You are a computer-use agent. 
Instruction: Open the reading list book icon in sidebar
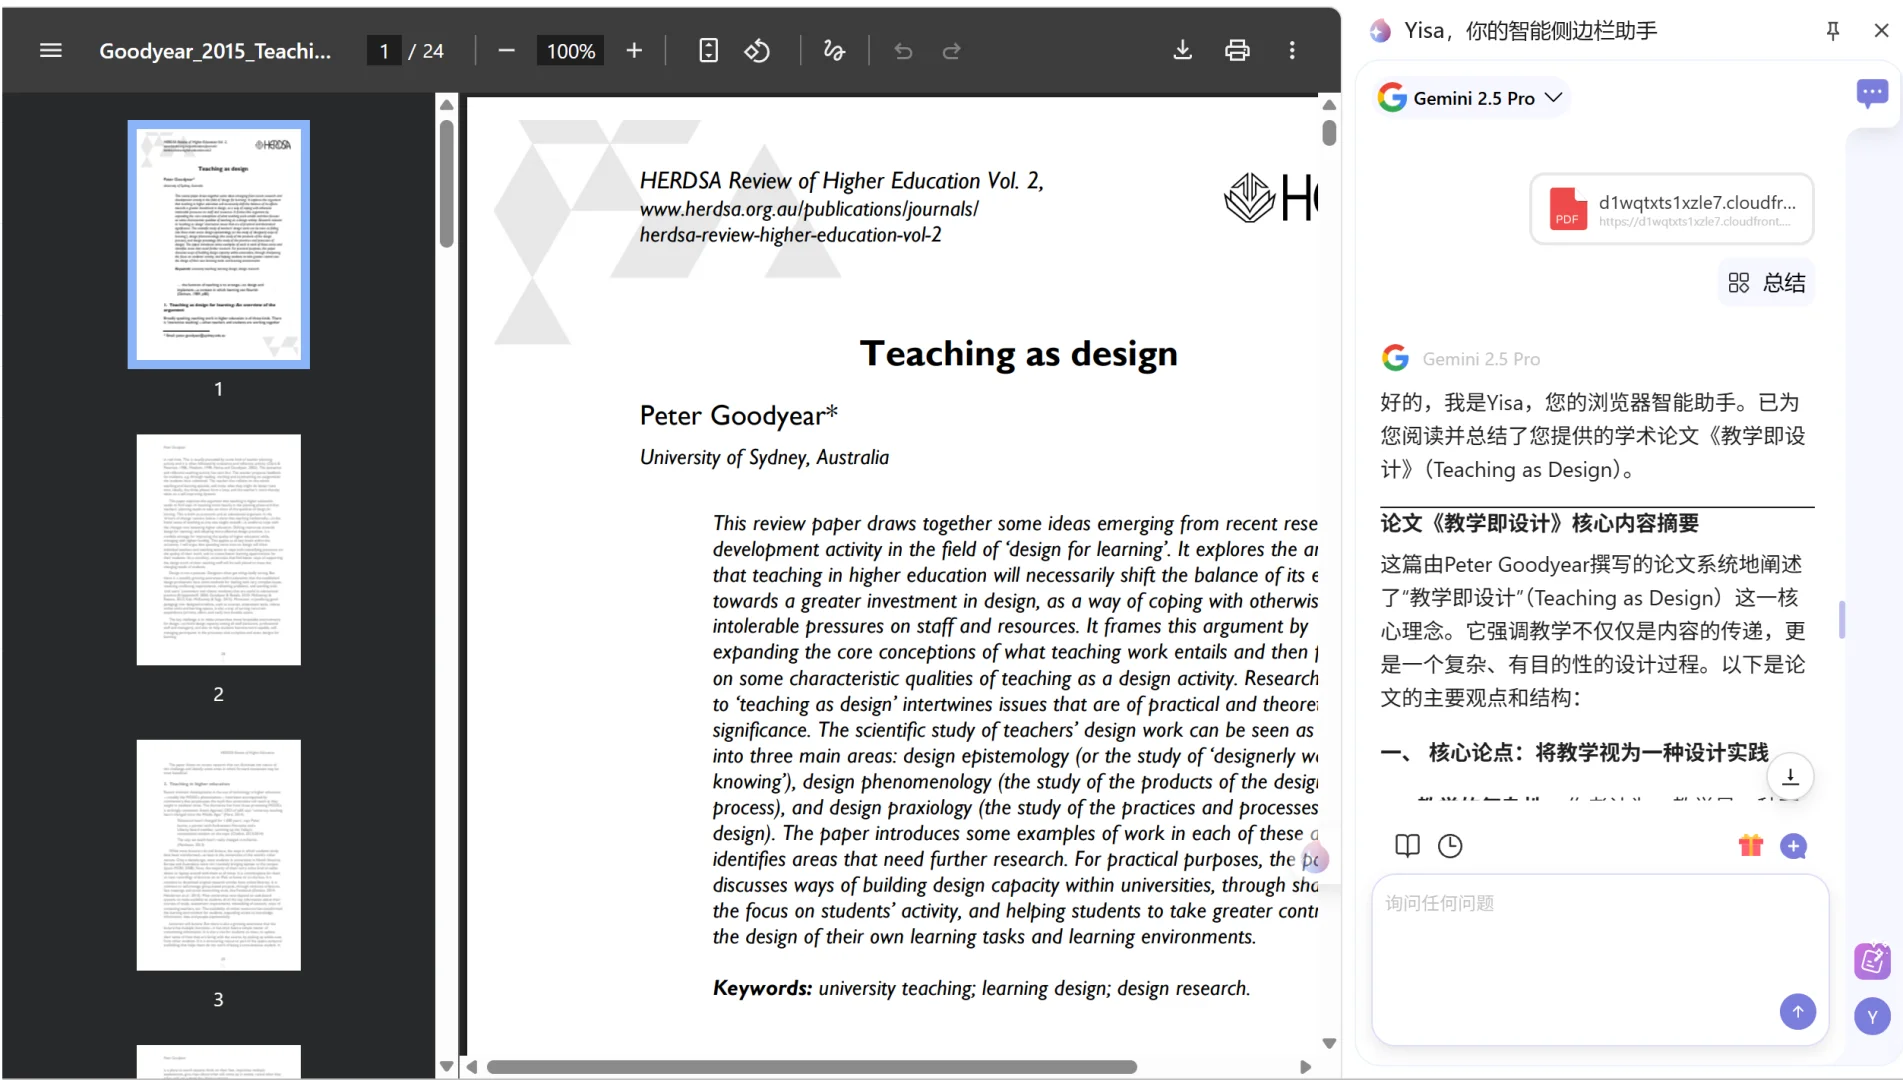click(1406, 845)
